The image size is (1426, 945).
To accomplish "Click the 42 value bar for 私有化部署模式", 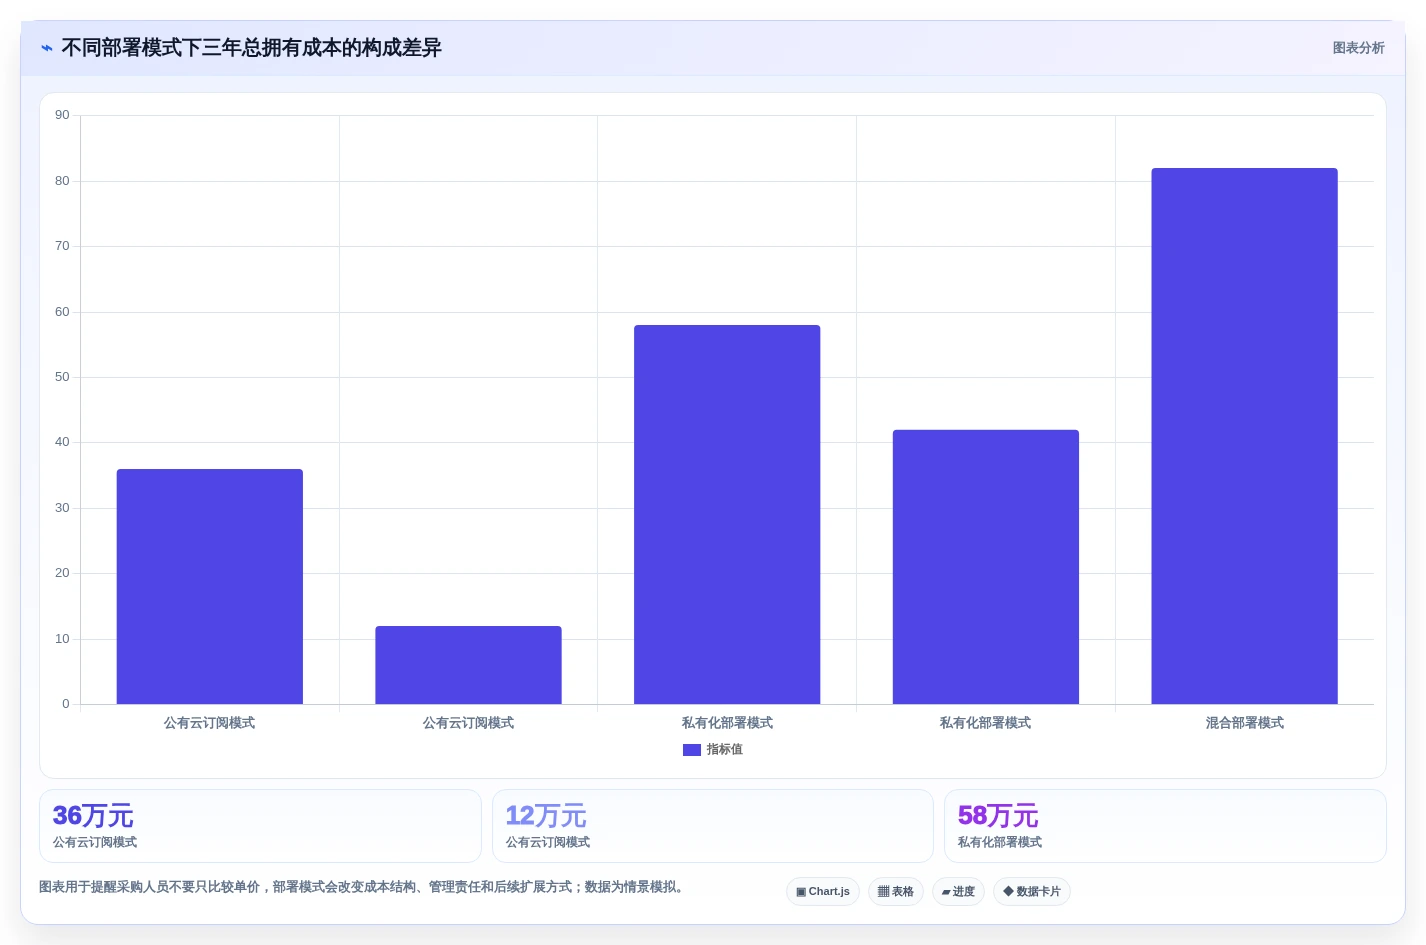I will click(986, 567).
